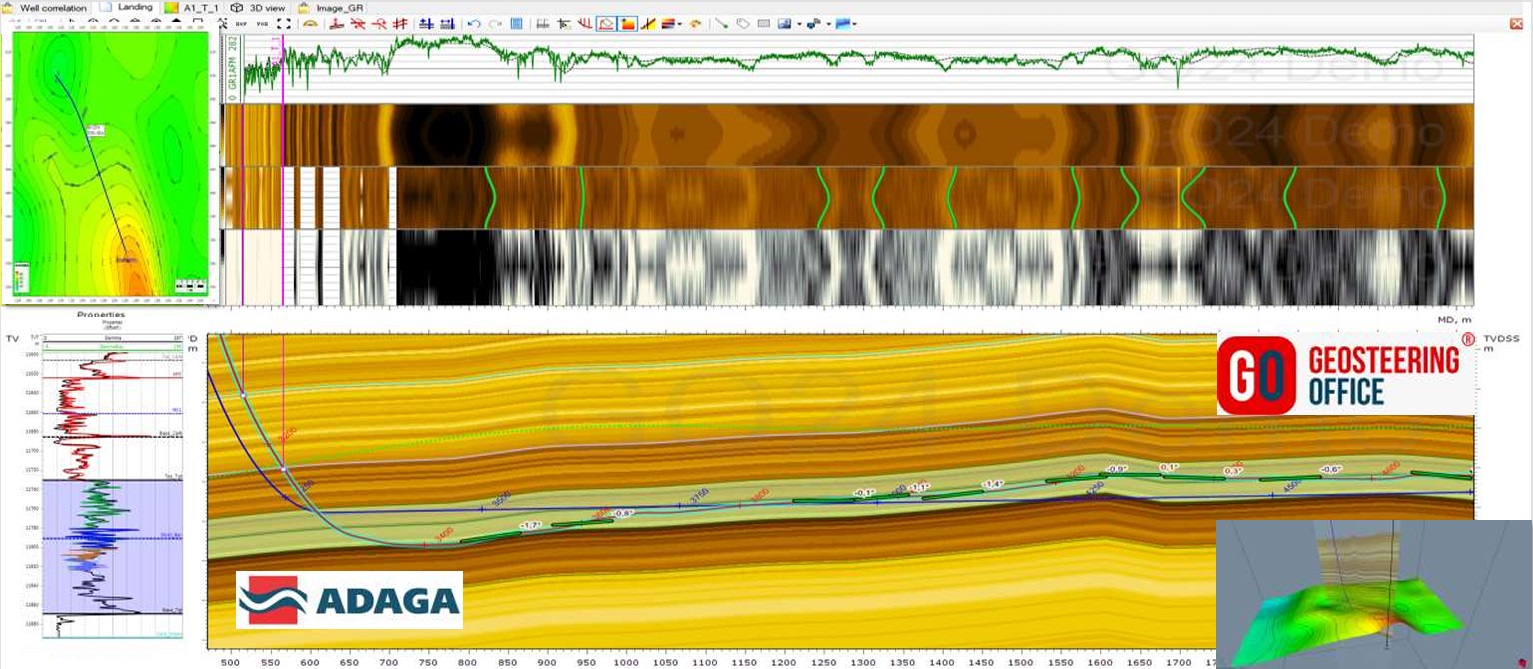Toggle the diagonal line on yellow icon

pyautogui.click(x=649, y=23)
